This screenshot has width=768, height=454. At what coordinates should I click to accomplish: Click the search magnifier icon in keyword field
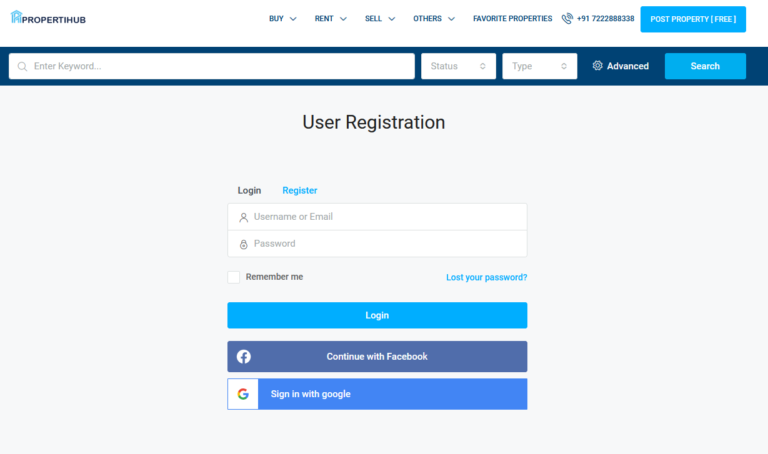(x=22, y=66)
